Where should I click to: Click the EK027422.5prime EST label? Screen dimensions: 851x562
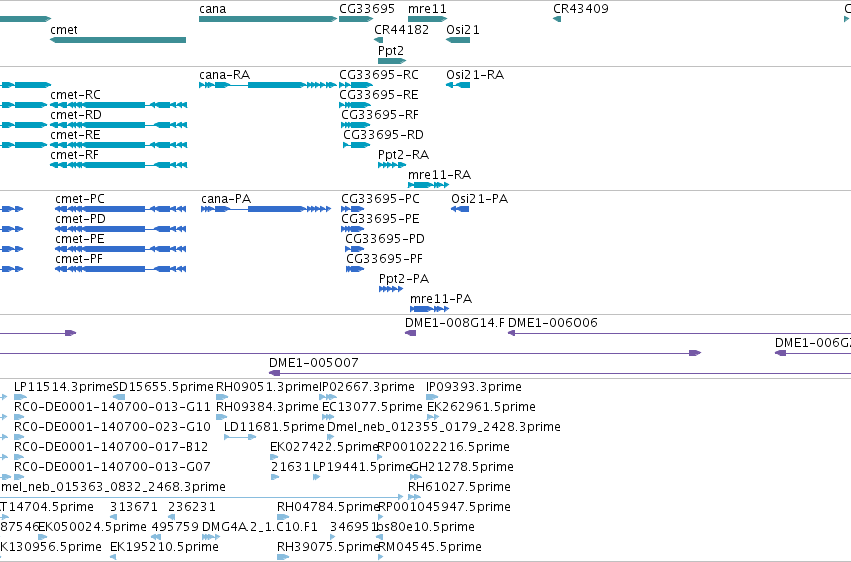coord(324,448)
